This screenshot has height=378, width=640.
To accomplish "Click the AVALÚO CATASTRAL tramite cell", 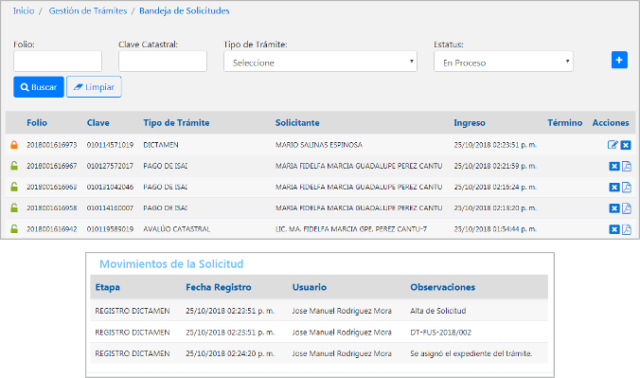I will click(x=176, y=229).
